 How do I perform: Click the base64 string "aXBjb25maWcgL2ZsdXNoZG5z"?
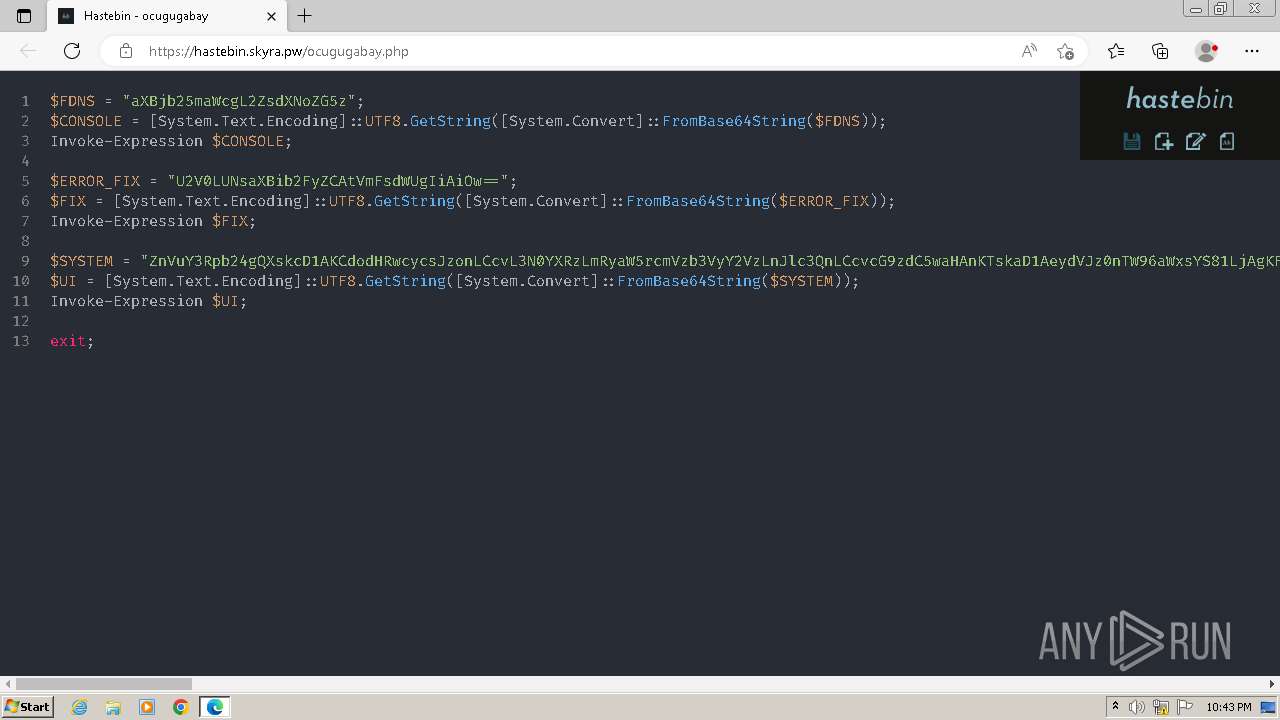tap(239, 101)
